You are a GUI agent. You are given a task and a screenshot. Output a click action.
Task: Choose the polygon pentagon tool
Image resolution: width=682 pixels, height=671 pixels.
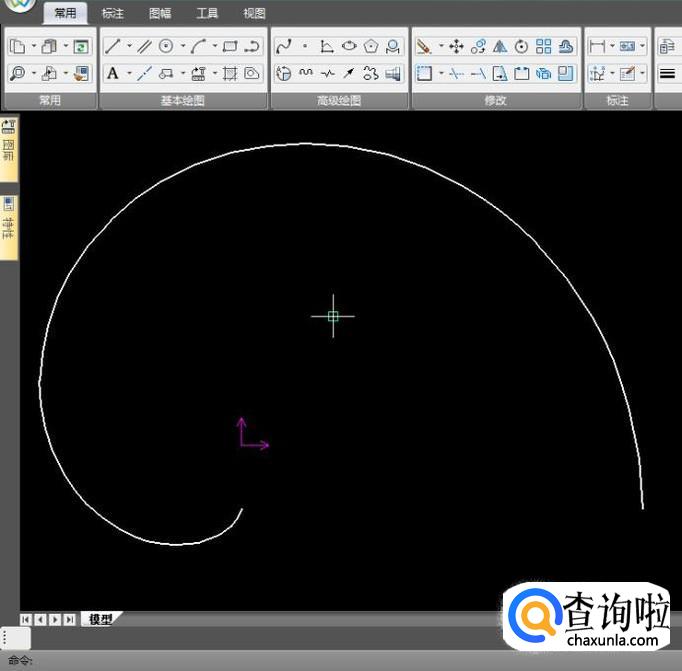tap(371, 46)
